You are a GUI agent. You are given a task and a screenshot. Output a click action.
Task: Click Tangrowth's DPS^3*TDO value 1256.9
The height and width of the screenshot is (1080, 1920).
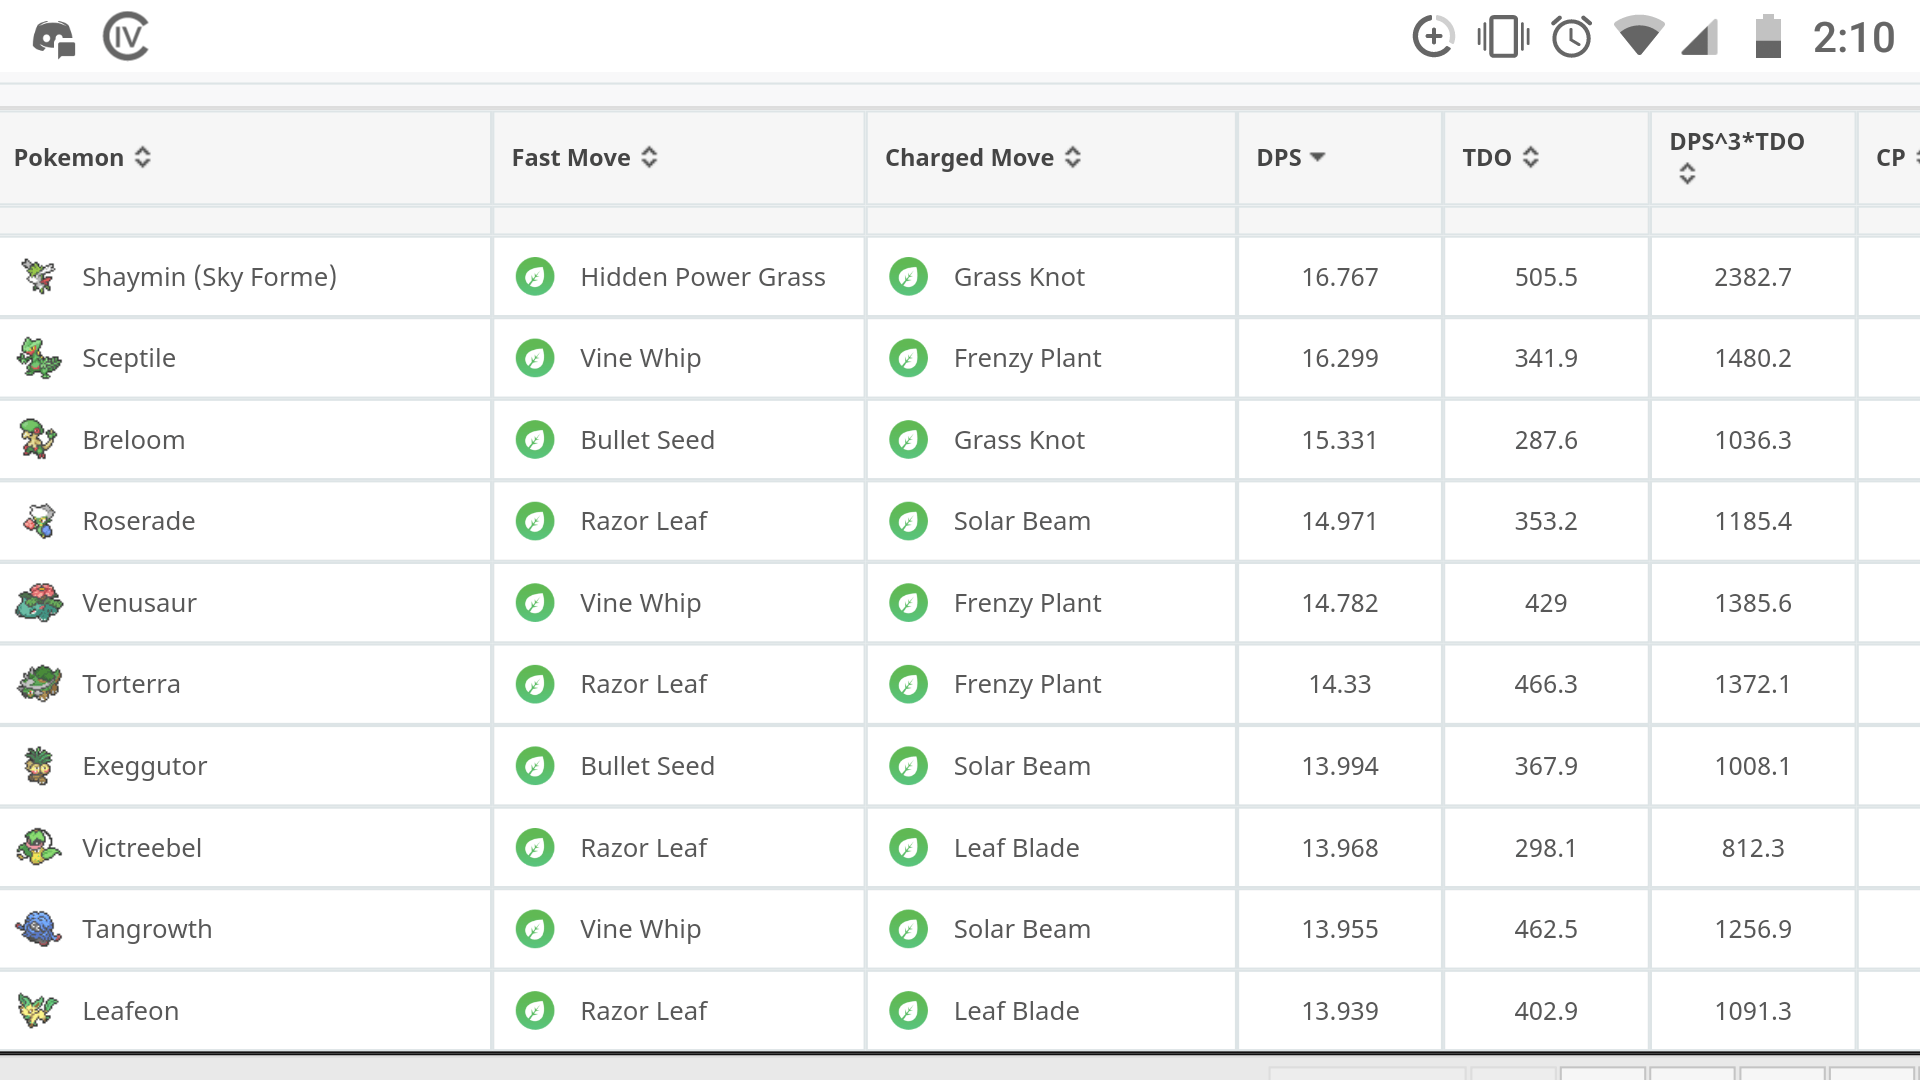(1753, 929)
